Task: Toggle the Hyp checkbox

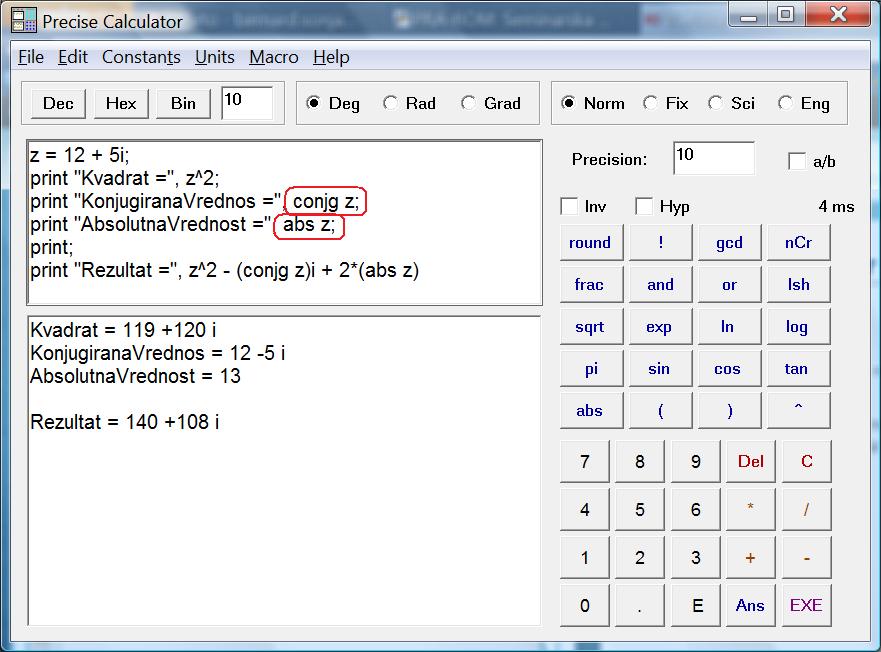Action: pyautogui.click(x=645, y=207)
